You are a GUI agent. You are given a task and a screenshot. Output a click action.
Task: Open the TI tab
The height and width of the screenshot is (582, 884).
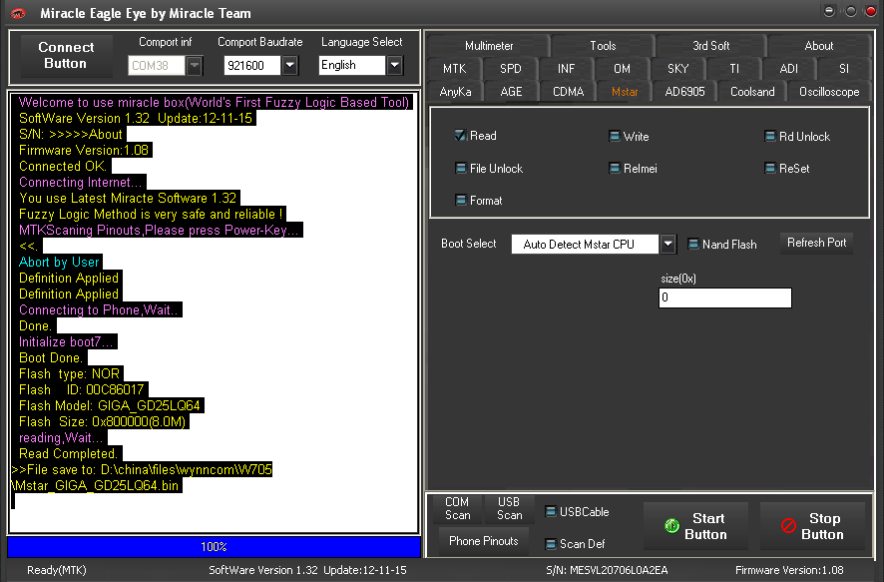[x=734, y=69]
